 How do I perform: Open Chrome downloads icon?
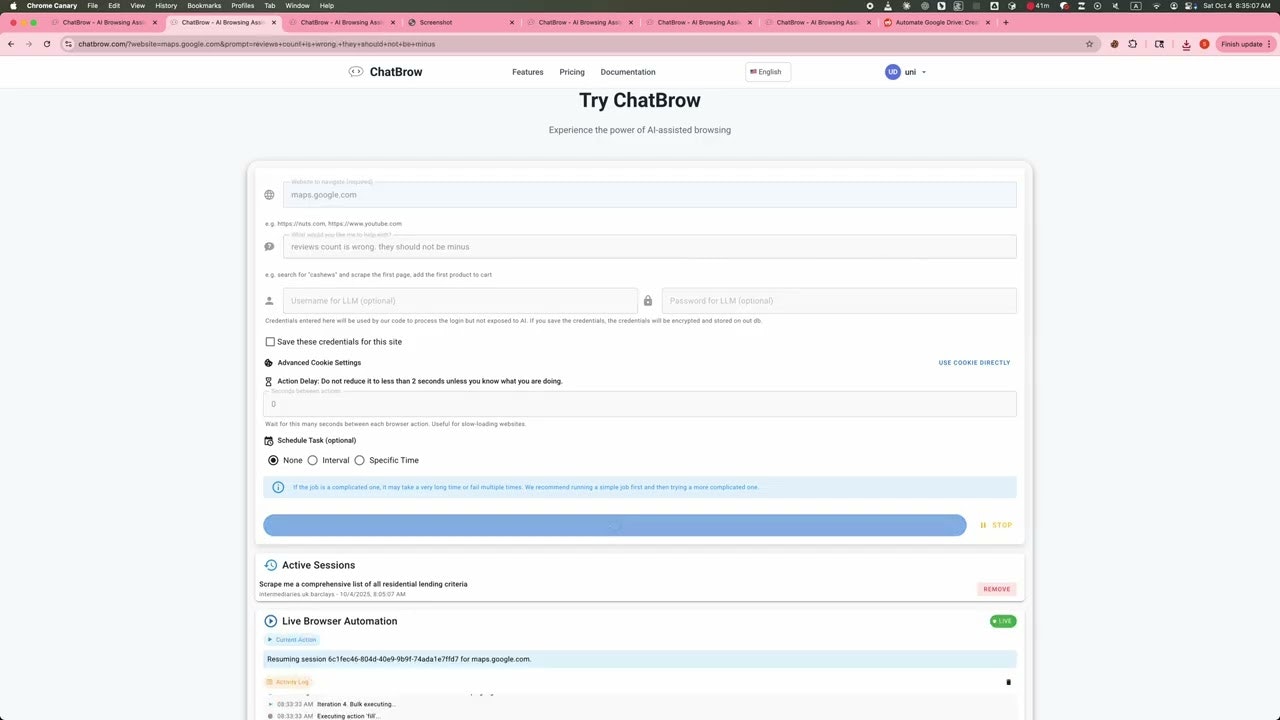tap(1186, 44)
